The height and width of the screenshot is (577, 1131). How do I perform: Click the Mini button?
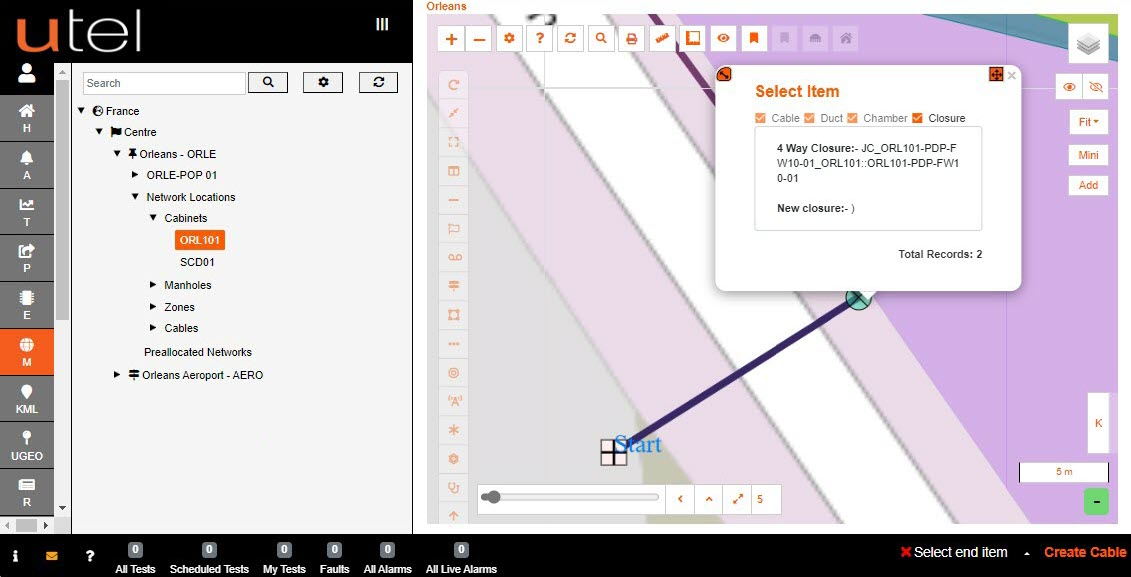coord(1088,155)
